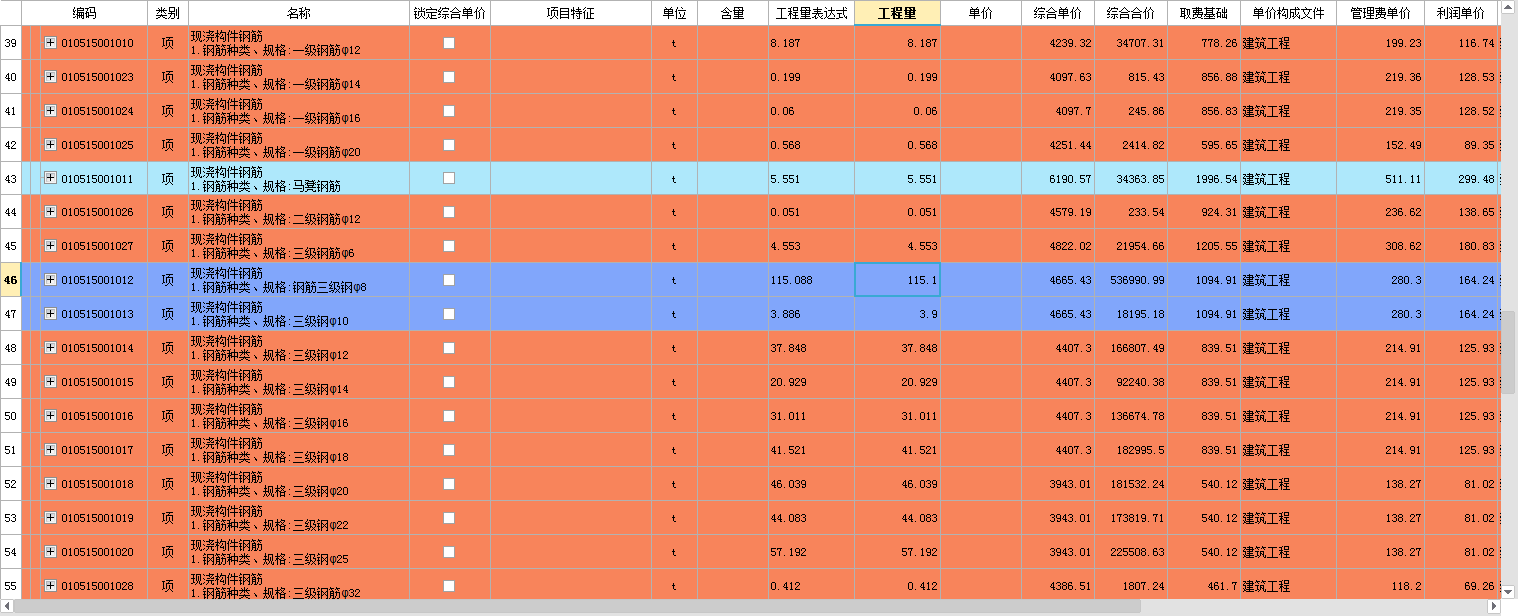Click the scroll-right arrow at bottom
Screen dimensions: 1518x616
pos(1493,607)
